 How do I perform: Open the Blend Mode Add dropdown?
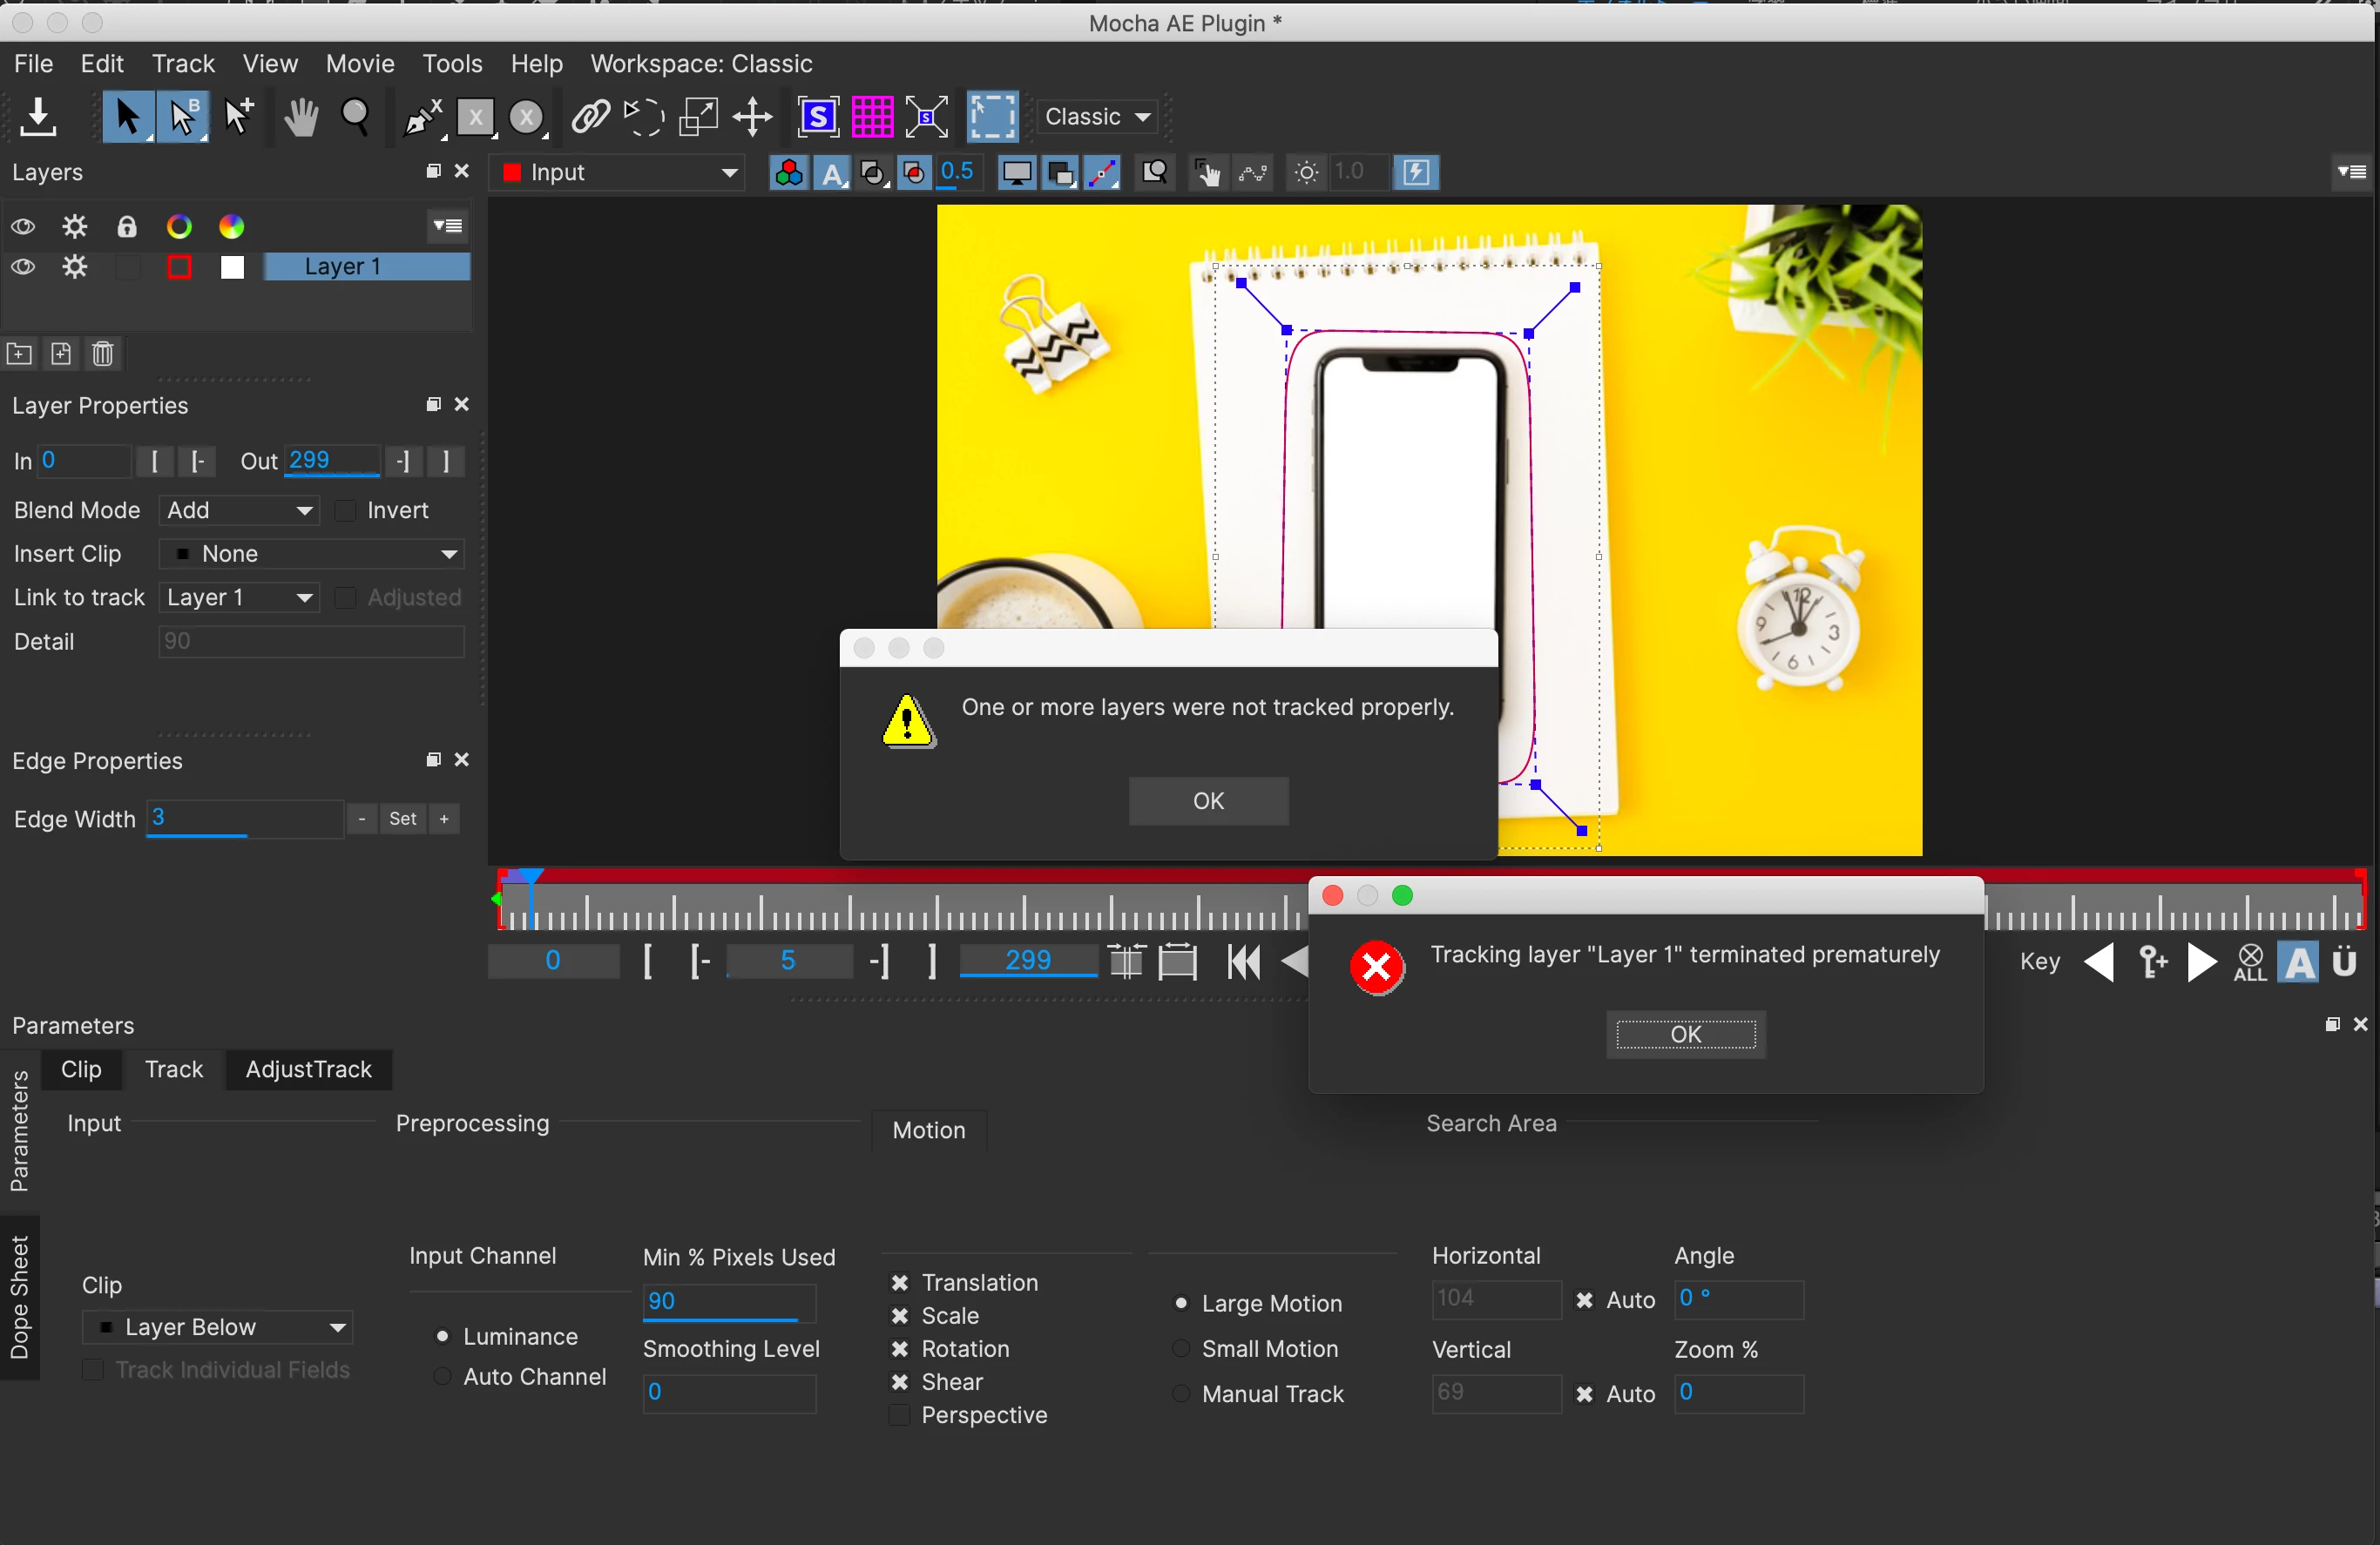(x=239, y=511)
